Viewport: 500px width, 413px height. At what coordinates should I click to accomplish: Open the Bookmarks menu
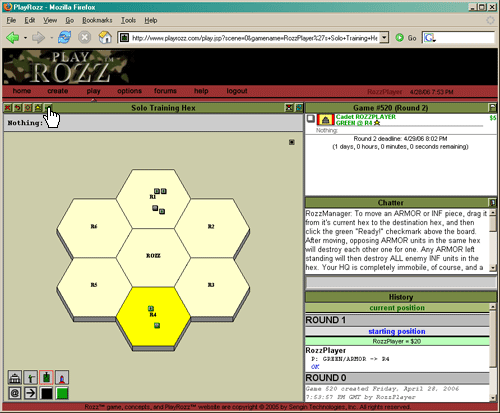[x=97, y=20]
